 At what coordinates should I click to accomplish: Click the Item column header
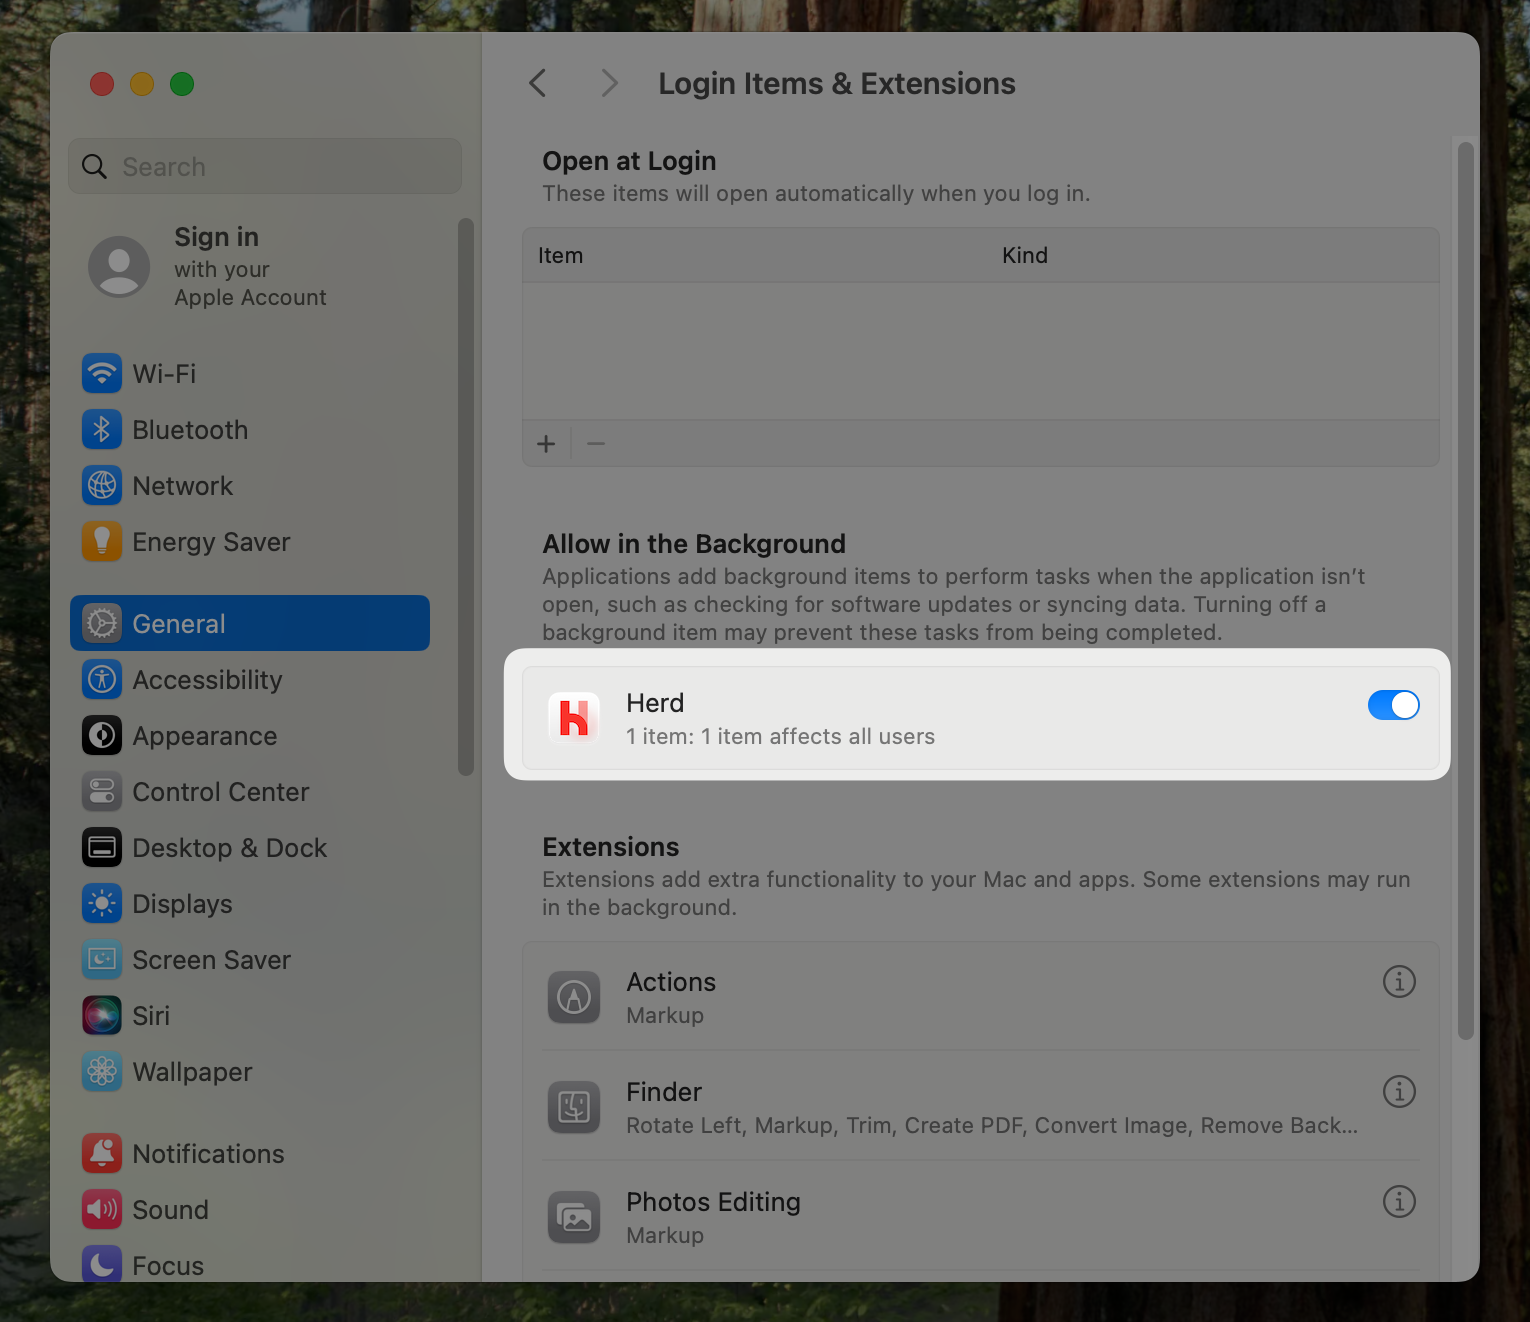560,255
